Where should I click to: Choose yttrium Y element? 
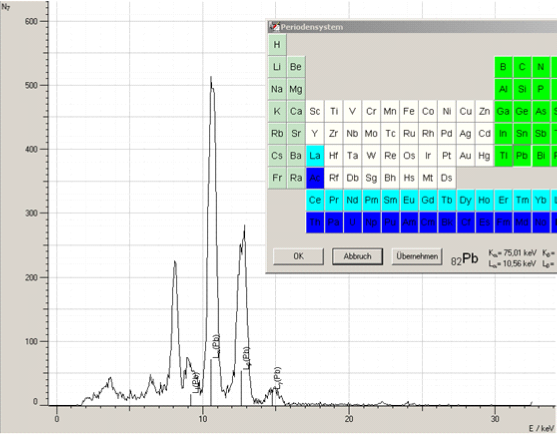pos(315,134)
